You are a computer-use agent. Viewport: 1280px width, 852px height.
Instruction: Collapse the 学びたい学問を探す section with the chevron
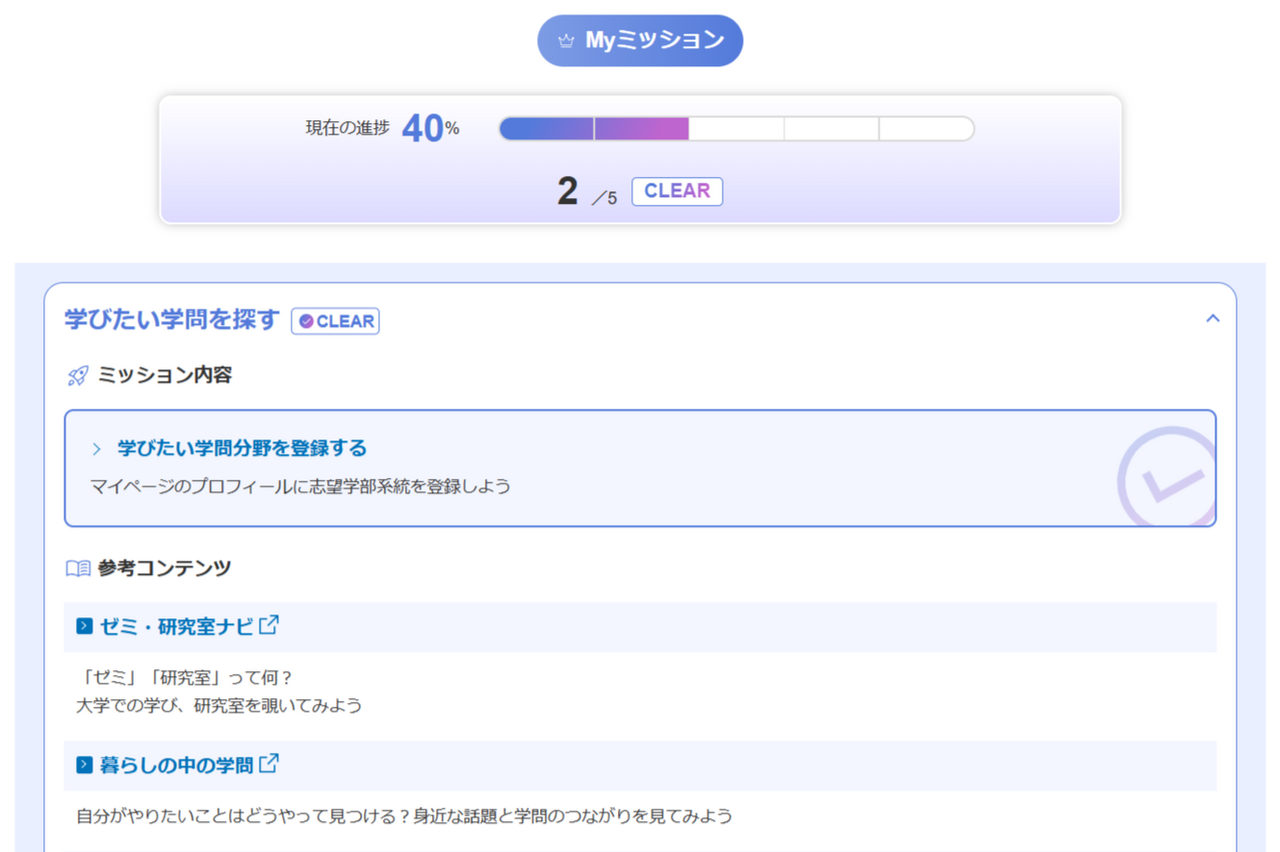(1213, 318)
